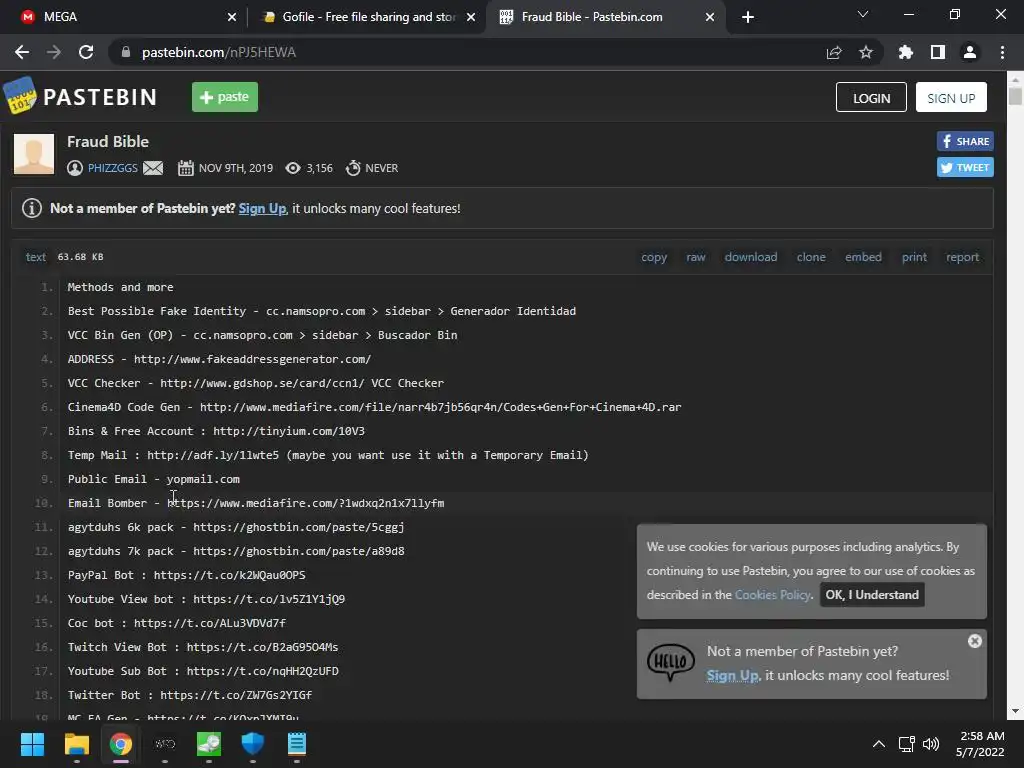Open the Extensions puzzle icon
Screen dimensions: 1024x768
click(x=906, y=52)
